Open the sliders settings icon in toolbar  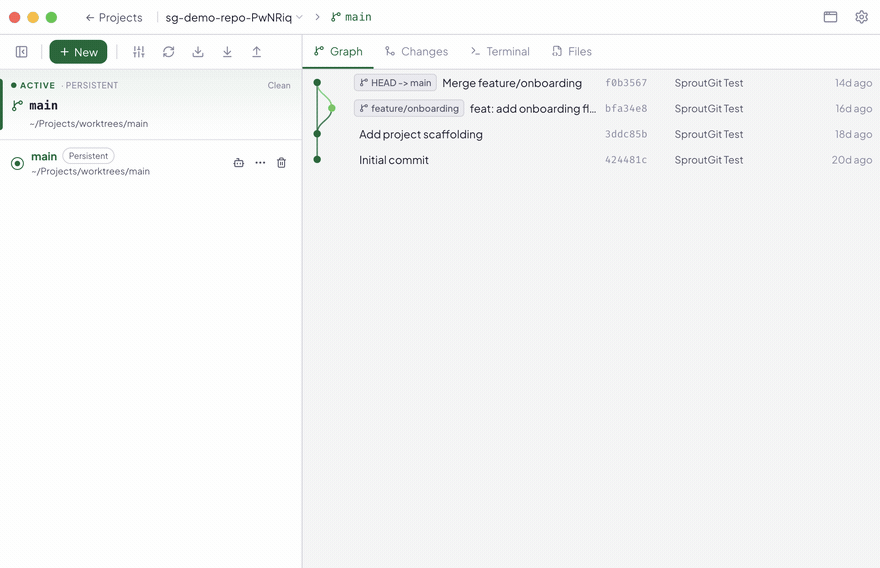(x=139, y=52)
